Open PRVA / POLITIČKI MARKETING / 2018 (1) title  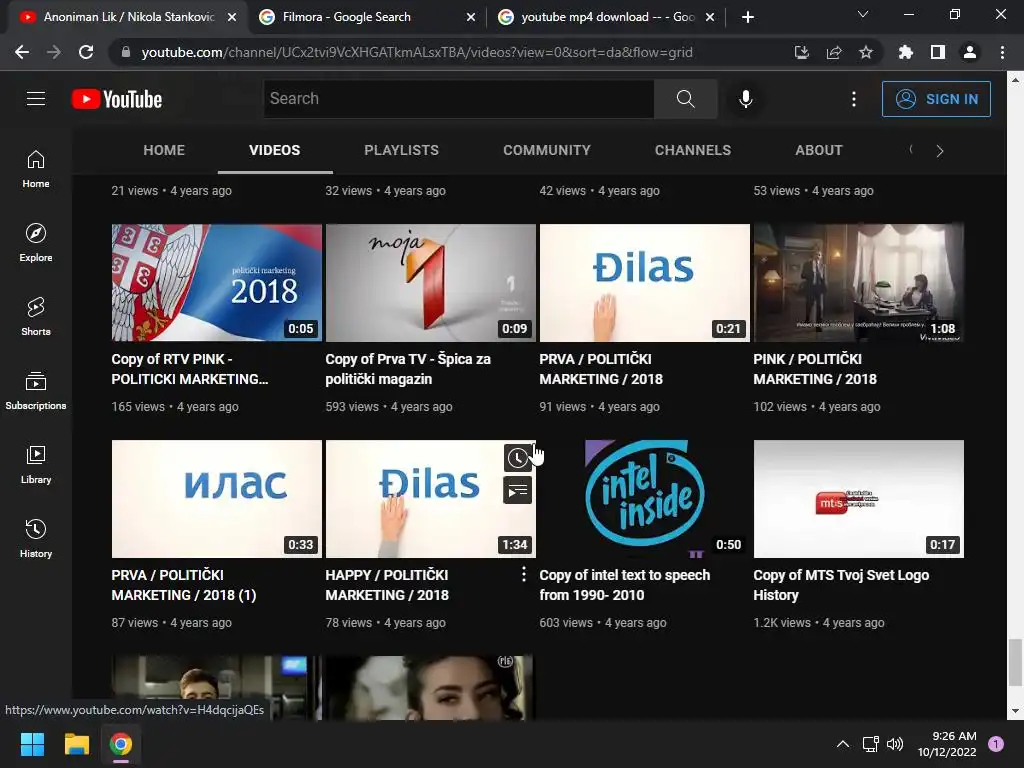184,585
